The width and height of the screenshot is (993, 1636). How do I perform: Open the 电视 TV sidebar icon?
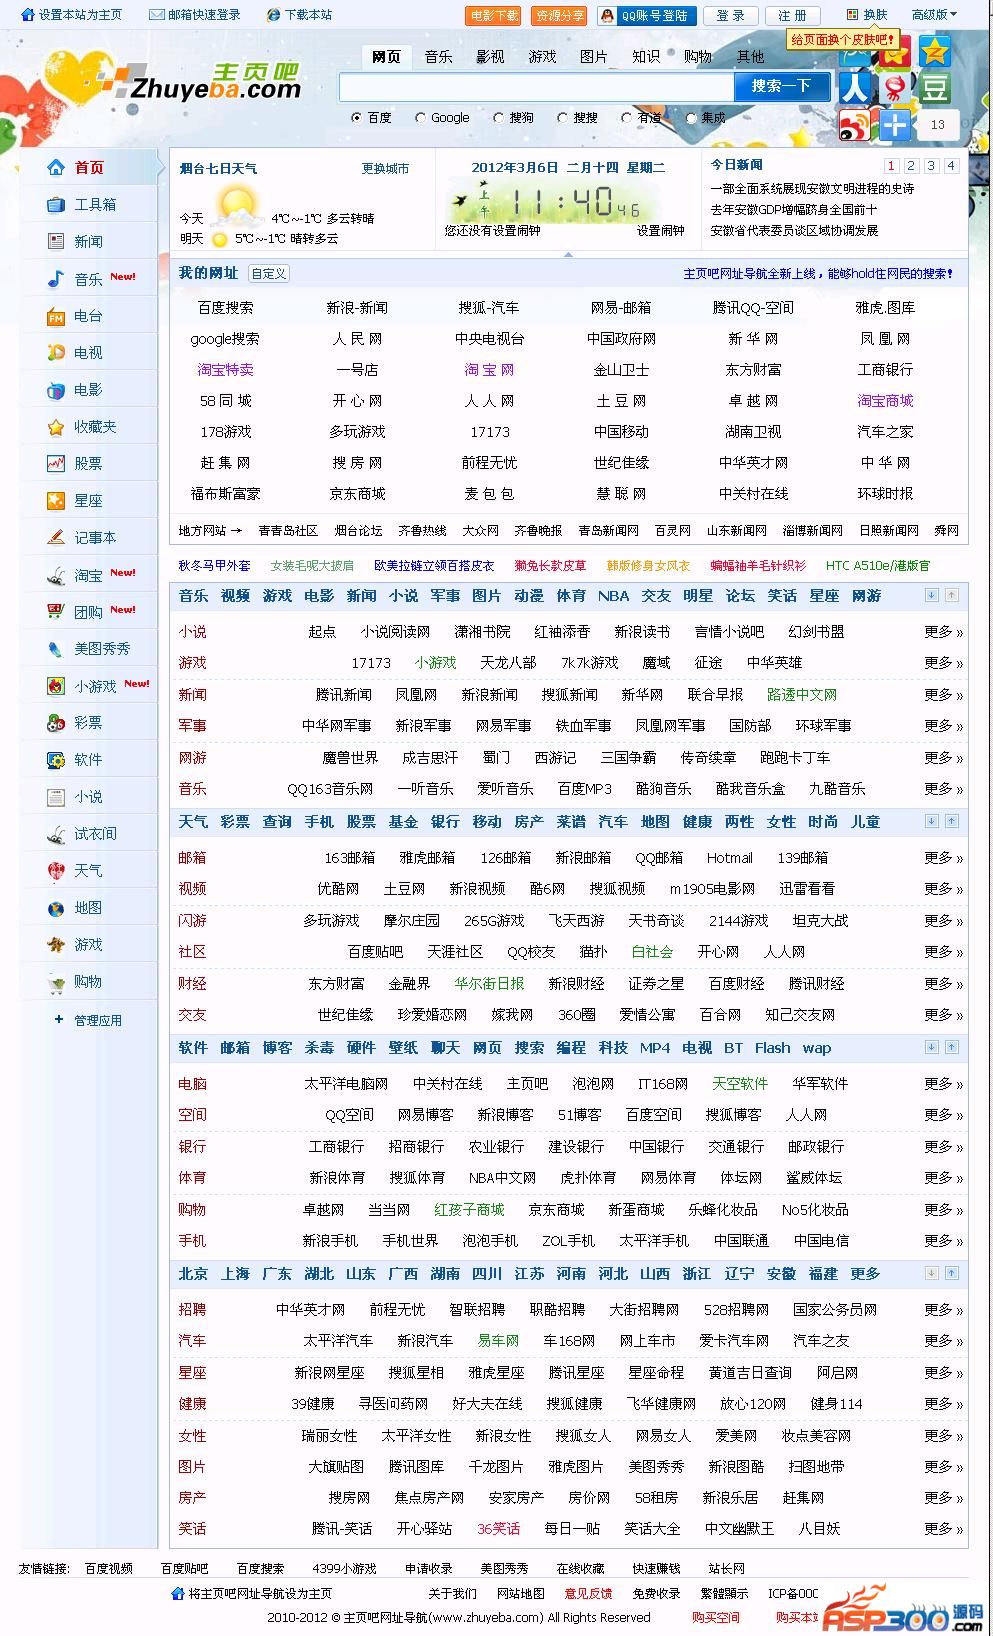(x=56, y=352)
